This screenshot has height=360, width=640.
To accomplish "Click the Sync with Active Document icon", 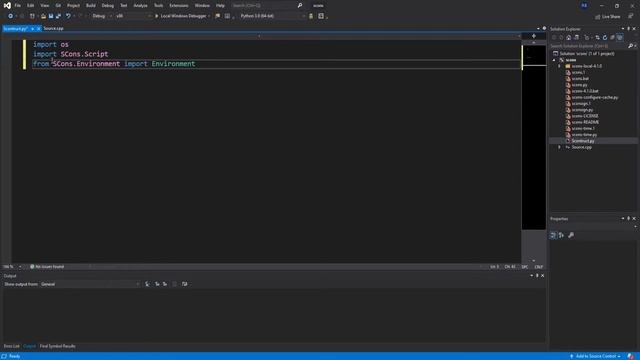I will coord(598,38).
